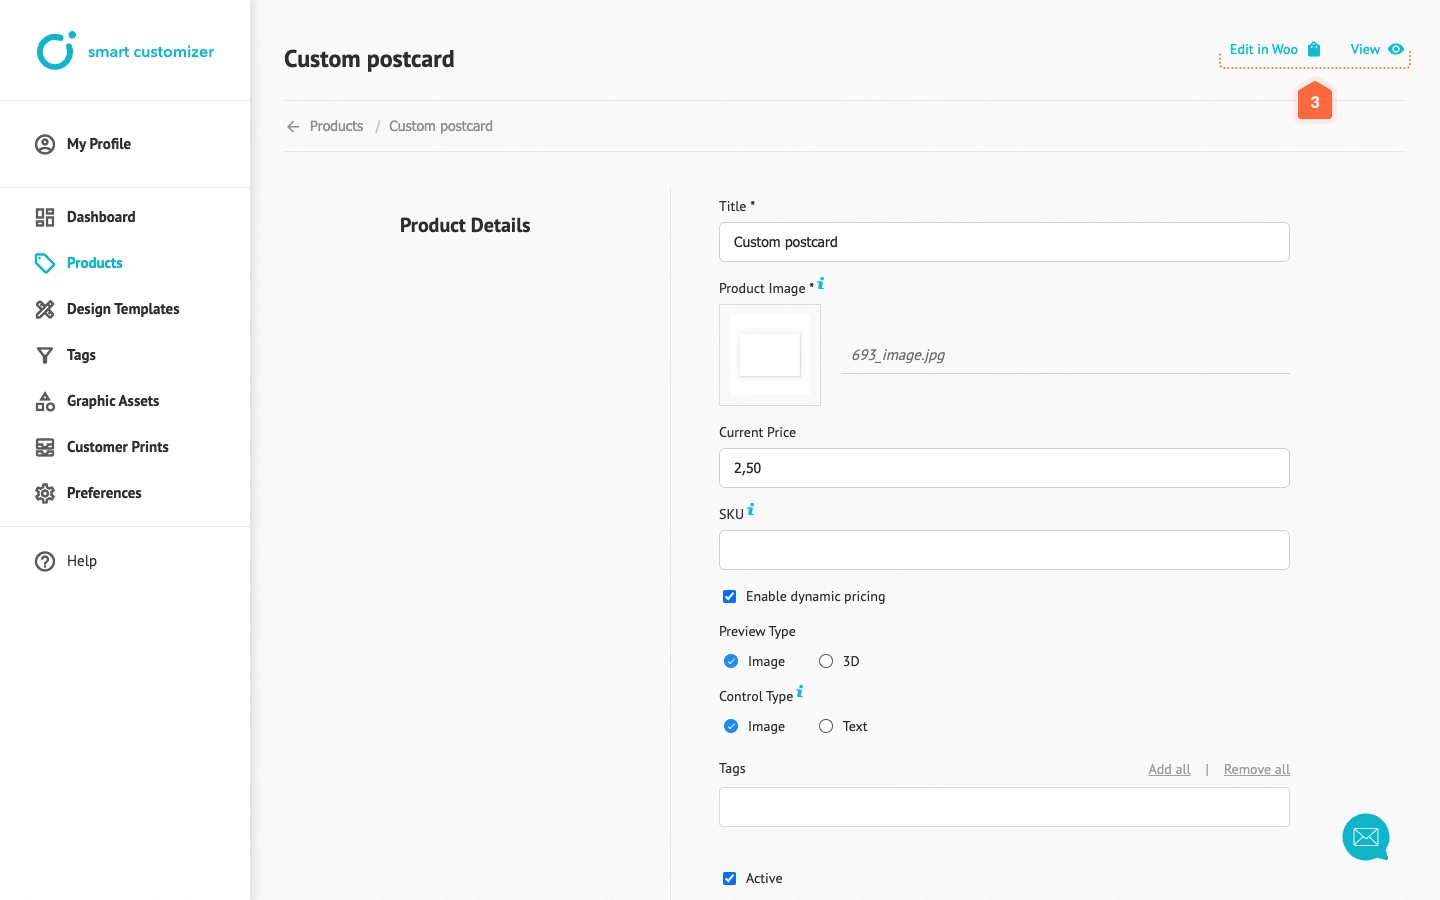The height and width of the screenshot is (900, 1440).
Task: Click the Smart Customizer logo
Action: pyautogui.click(x=125, y=51)
